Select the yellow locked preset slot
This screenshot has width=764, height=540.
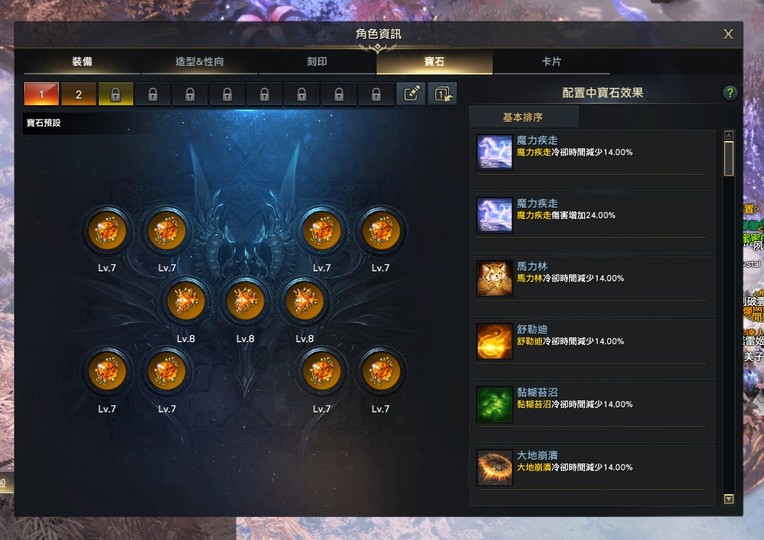click(115, 94)
